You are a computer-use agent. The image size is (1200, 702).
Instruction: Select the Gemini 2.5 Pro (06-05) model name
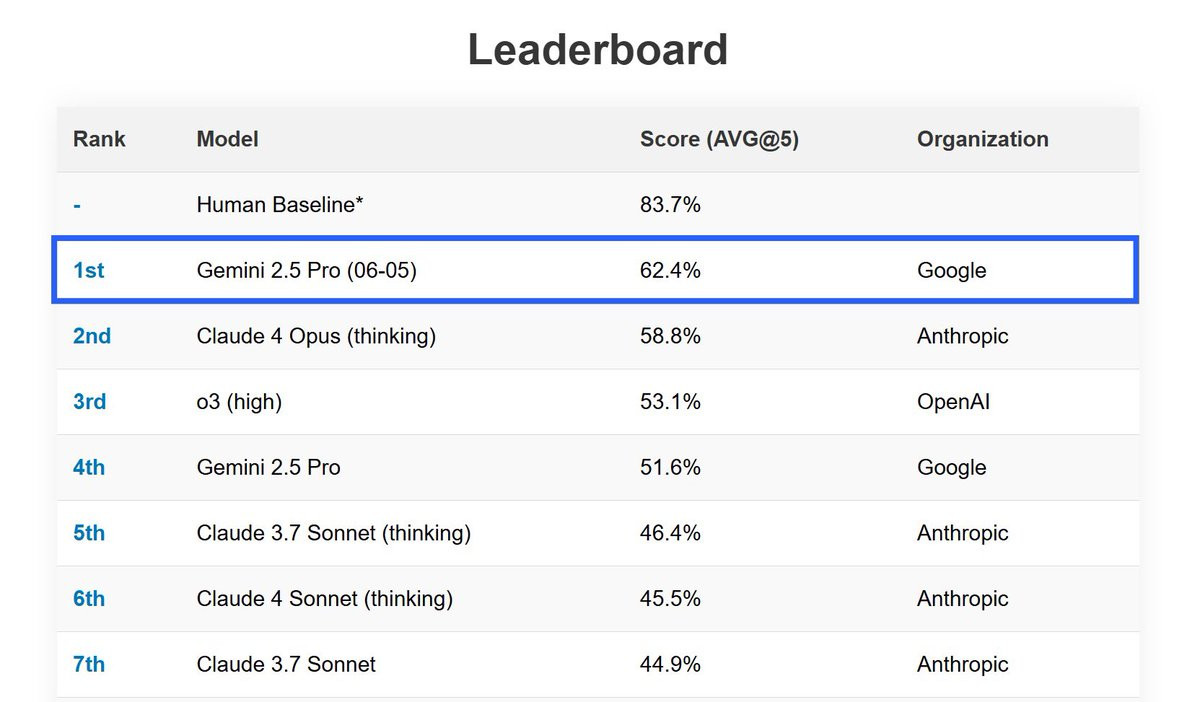[306, 270]
